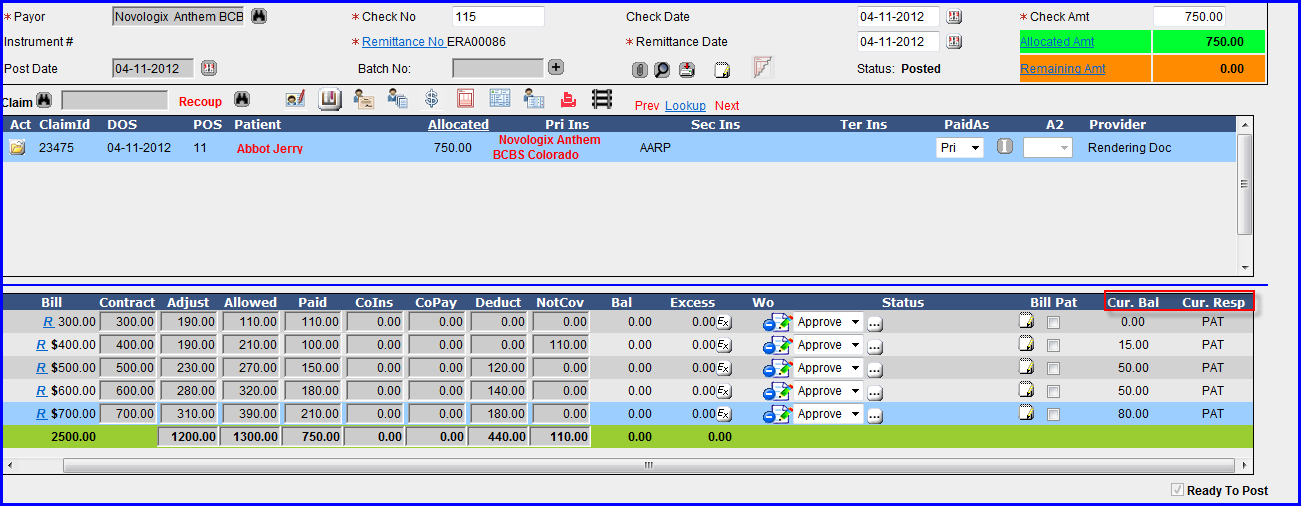1301x506 pixels.
Task: Click the blue form grid toolbar icon
Action: pyautogui.click(x=500, y=99)
